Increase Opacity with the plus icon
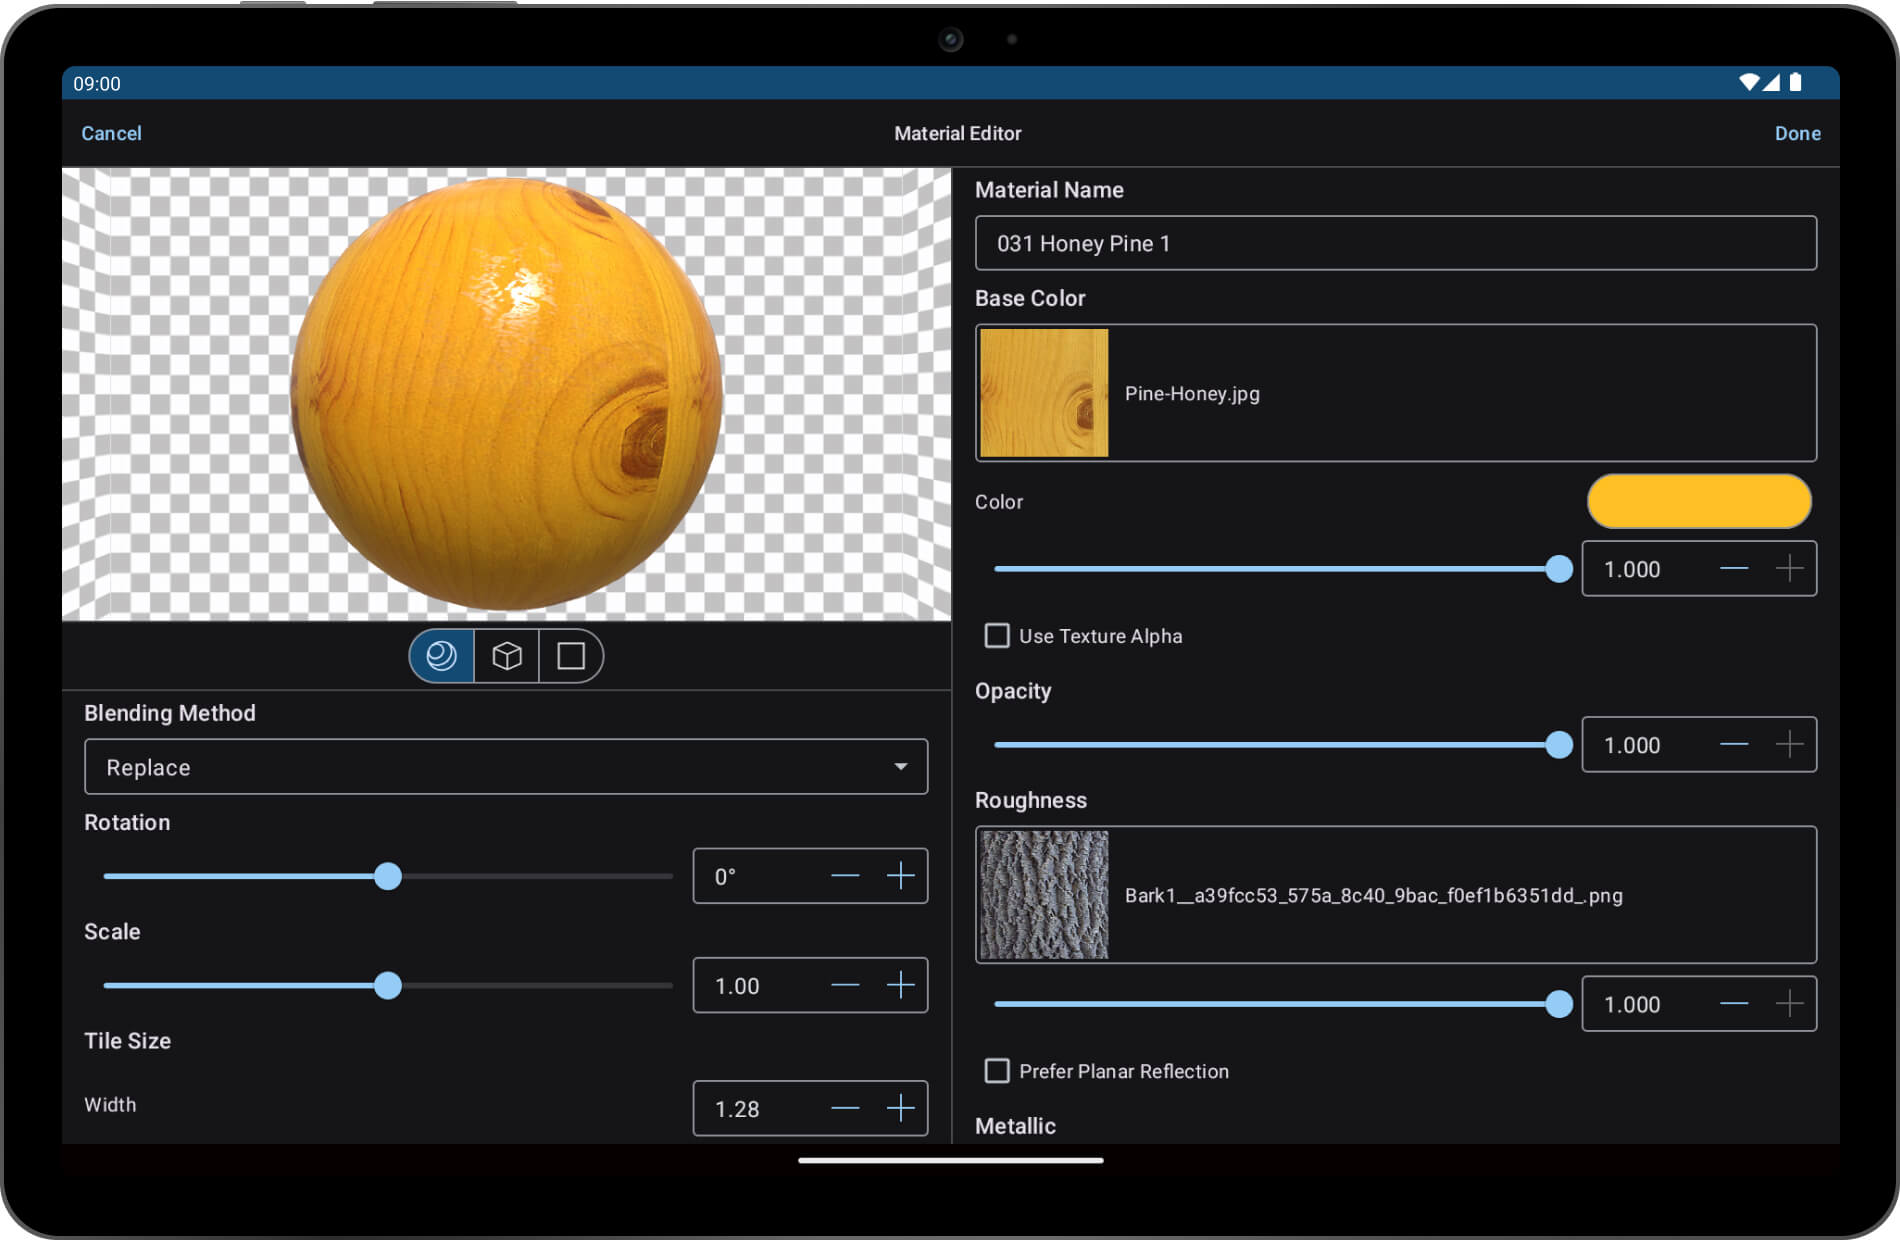Image resolution: width=1900 pixels, height=1240 pixels. [x=1790, y=745]
